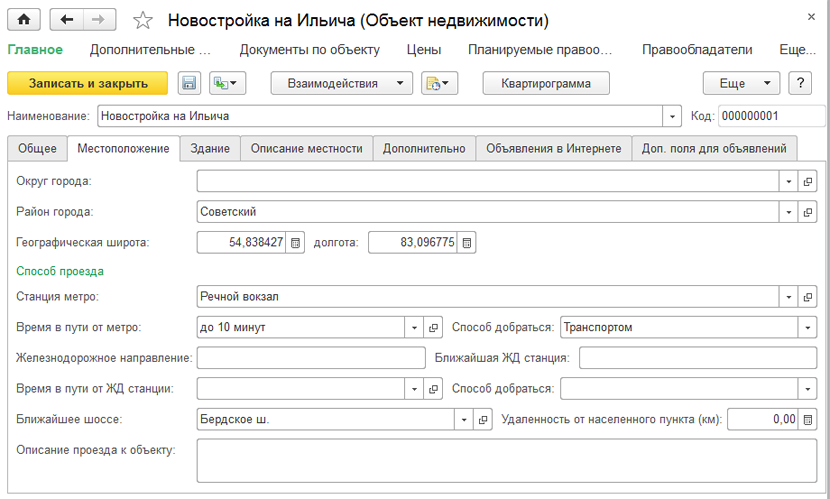
Task: Open calculator for latitude field
Action: click(295, 242)
